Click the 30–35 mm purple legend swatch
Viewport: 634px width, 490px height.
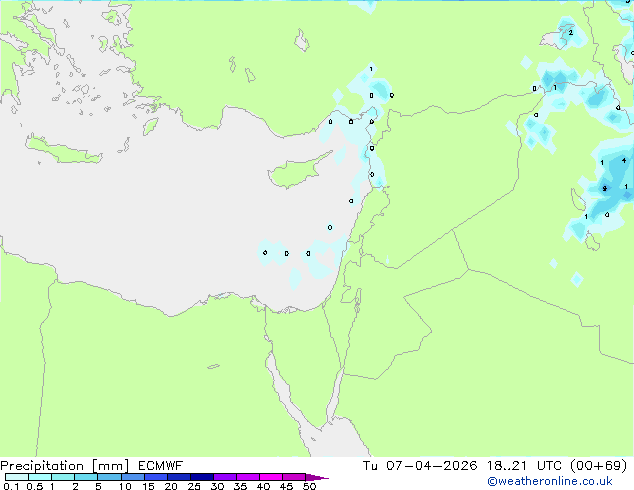pos(224,477)
